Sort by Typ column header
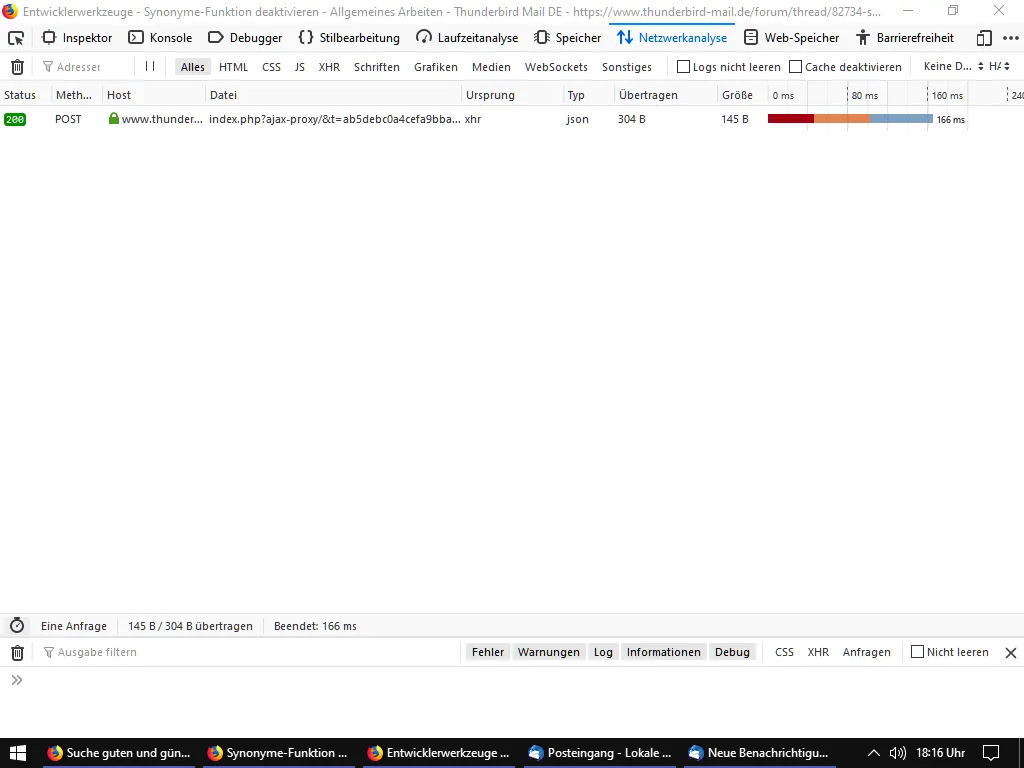The width and height of the screenshot is (1024, 768). point(588,95)
